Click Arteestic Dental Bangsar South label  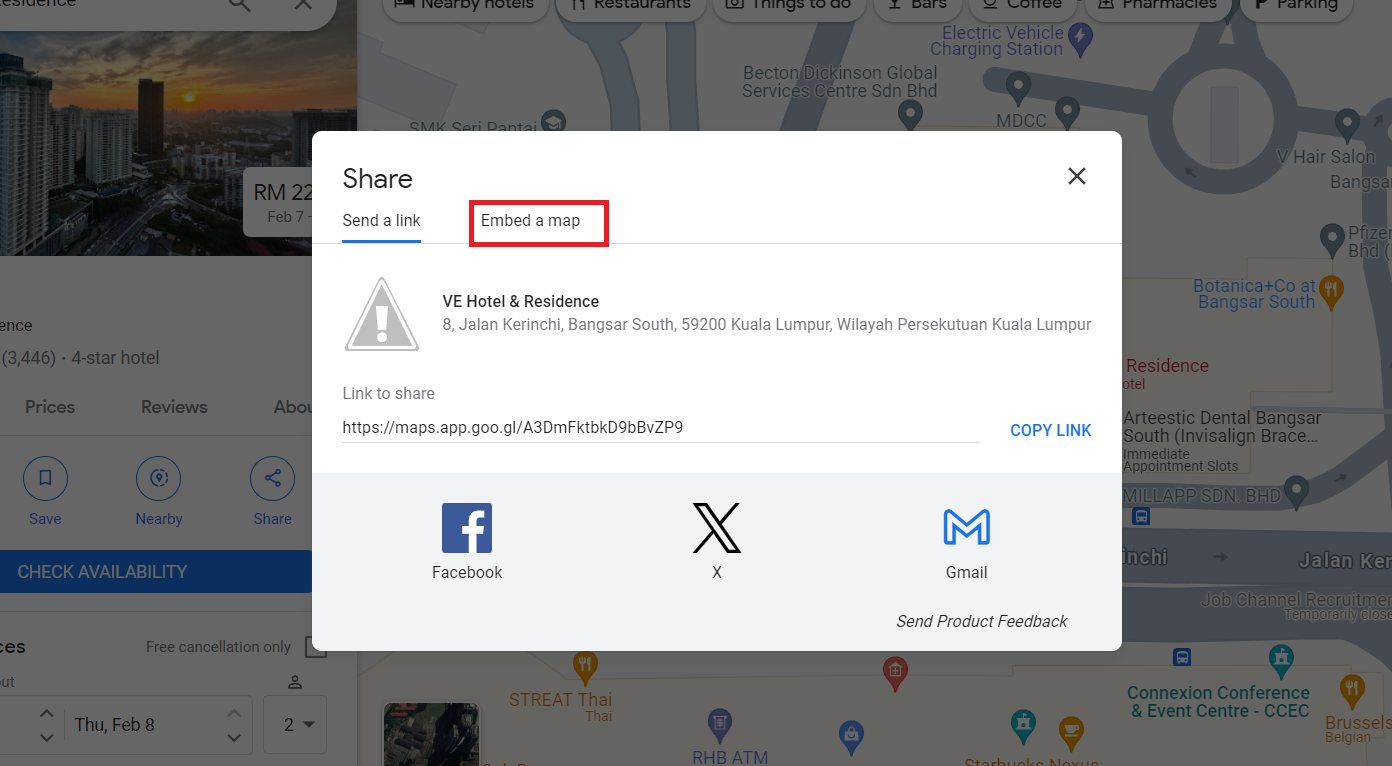[1221, 427]
